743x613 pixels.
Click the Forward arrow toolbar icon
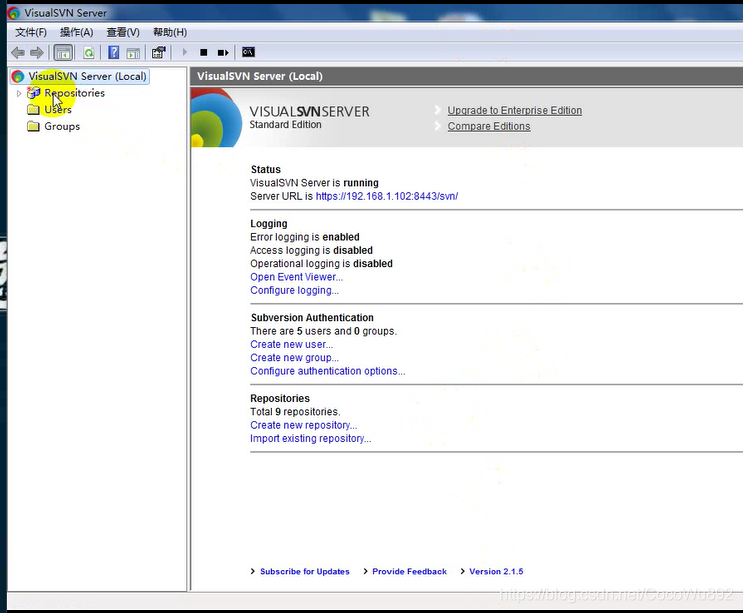(x=36, y=53)
